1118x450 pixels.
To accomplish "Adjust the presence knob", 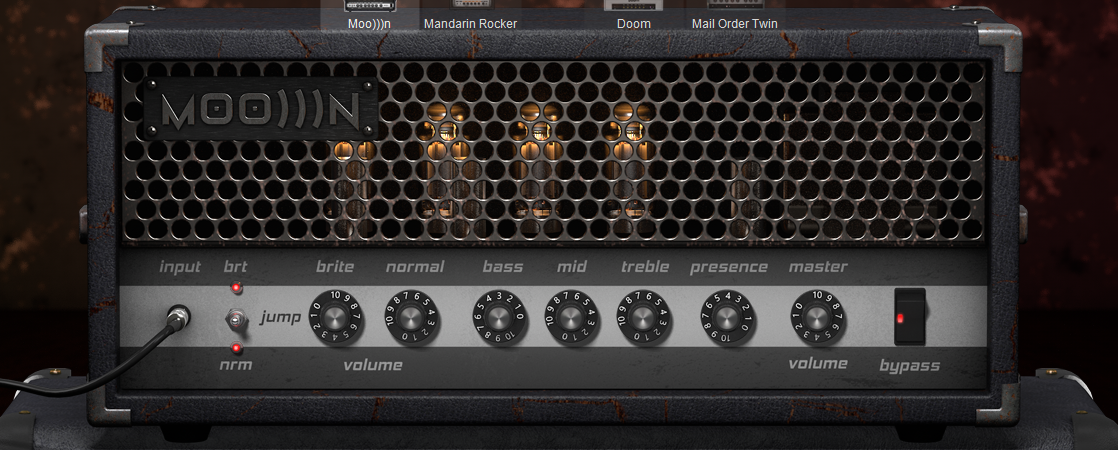I will (727, 318).
